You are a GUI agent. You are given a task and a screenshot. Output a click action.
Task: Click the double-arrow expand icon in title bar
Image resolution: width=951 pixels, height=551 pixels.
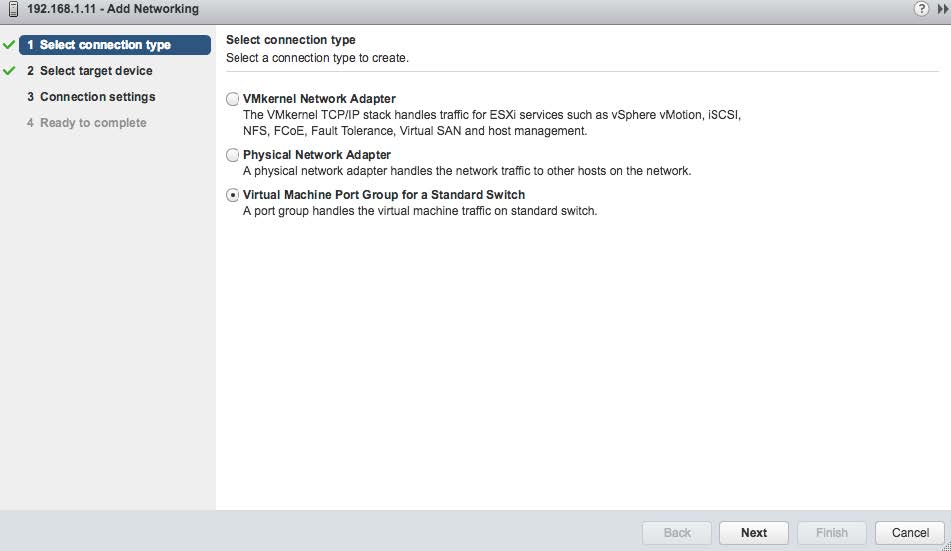[x=943, y=9]
